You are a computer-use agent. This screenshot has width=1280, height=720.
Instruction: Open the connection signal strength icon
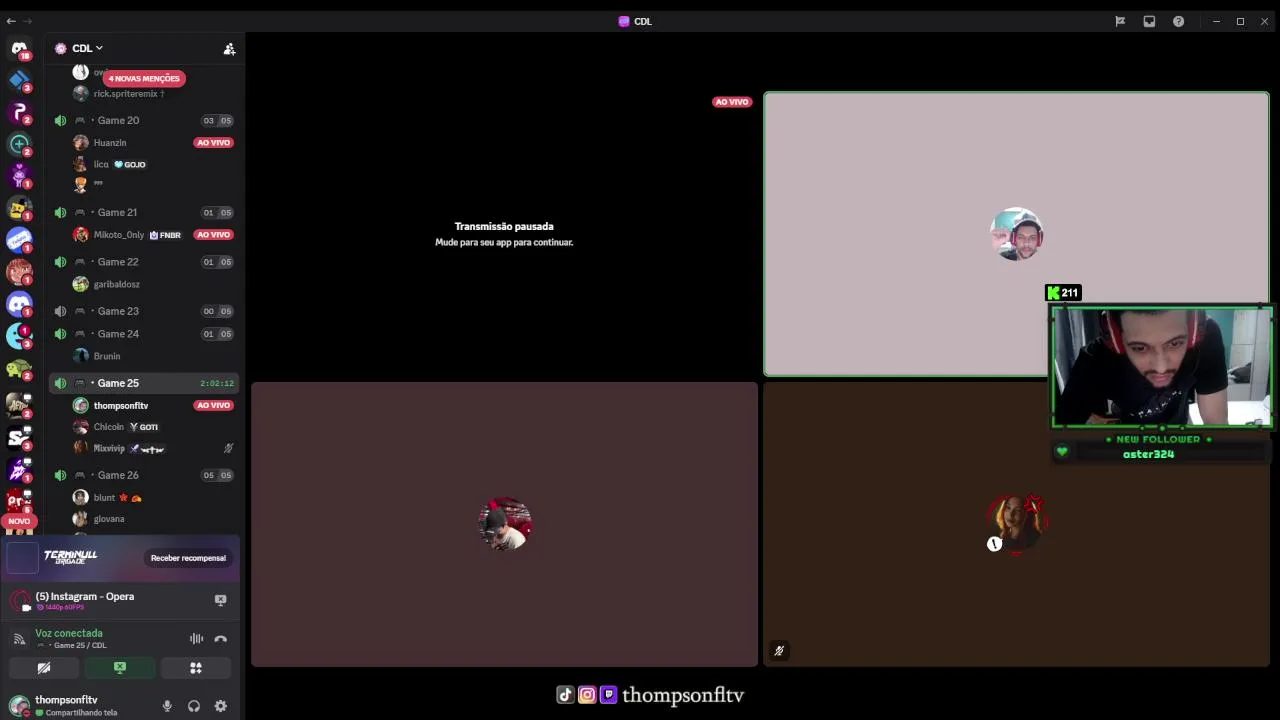coord(19,639)
